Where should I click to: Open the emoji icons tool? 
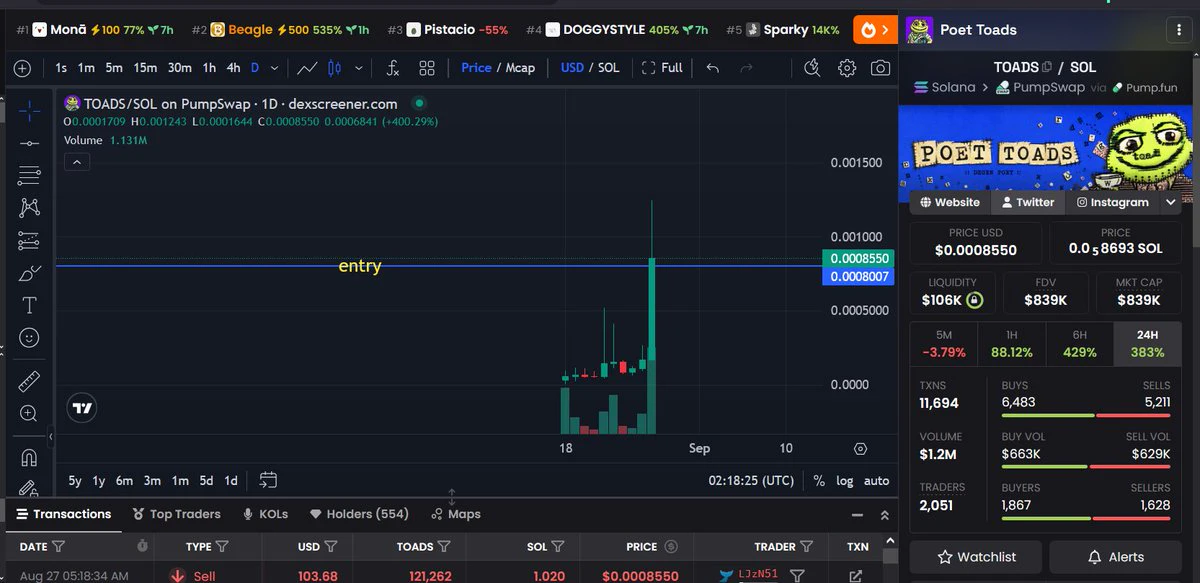(29, 337)
